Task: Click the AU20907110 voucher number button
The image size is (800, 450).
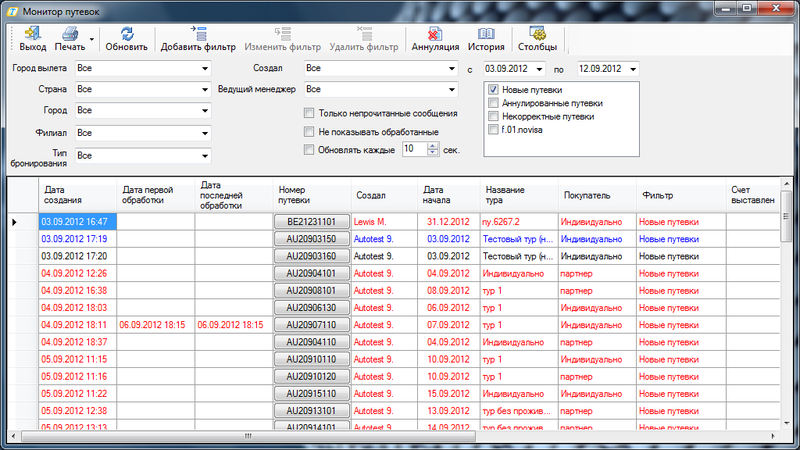Action: click(x=311, y=325)
